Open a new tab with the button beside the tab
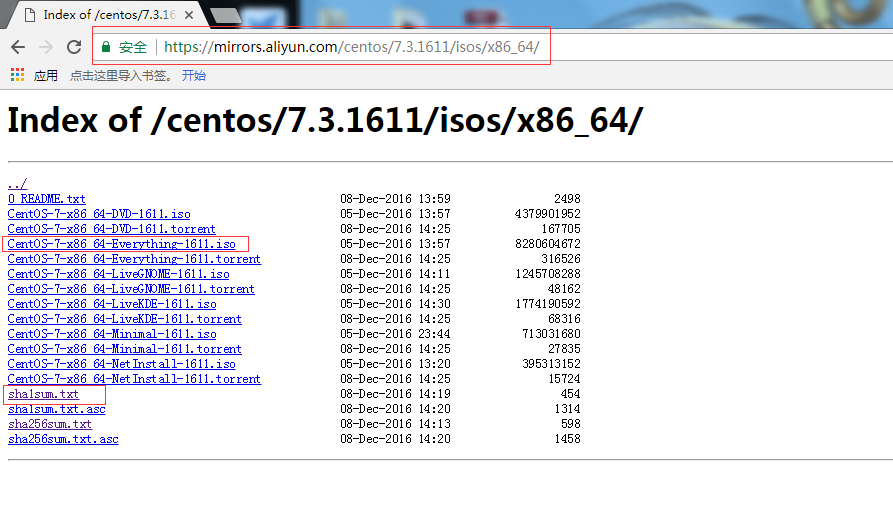Image resolution: width=893 pixels, height=532 pixels. pos(226,16)
